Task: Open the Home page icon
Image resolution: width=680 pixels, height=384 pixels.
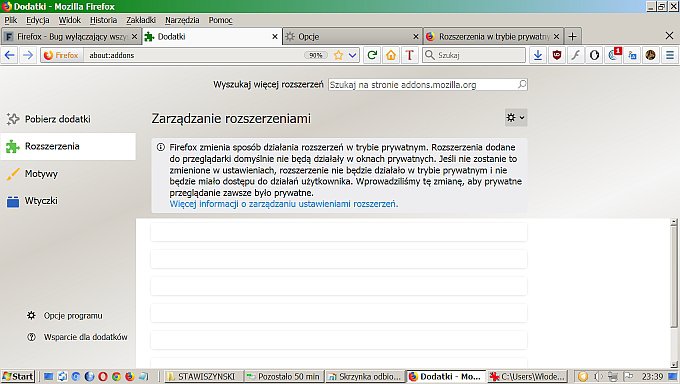Action: click(x=391, y=55)
